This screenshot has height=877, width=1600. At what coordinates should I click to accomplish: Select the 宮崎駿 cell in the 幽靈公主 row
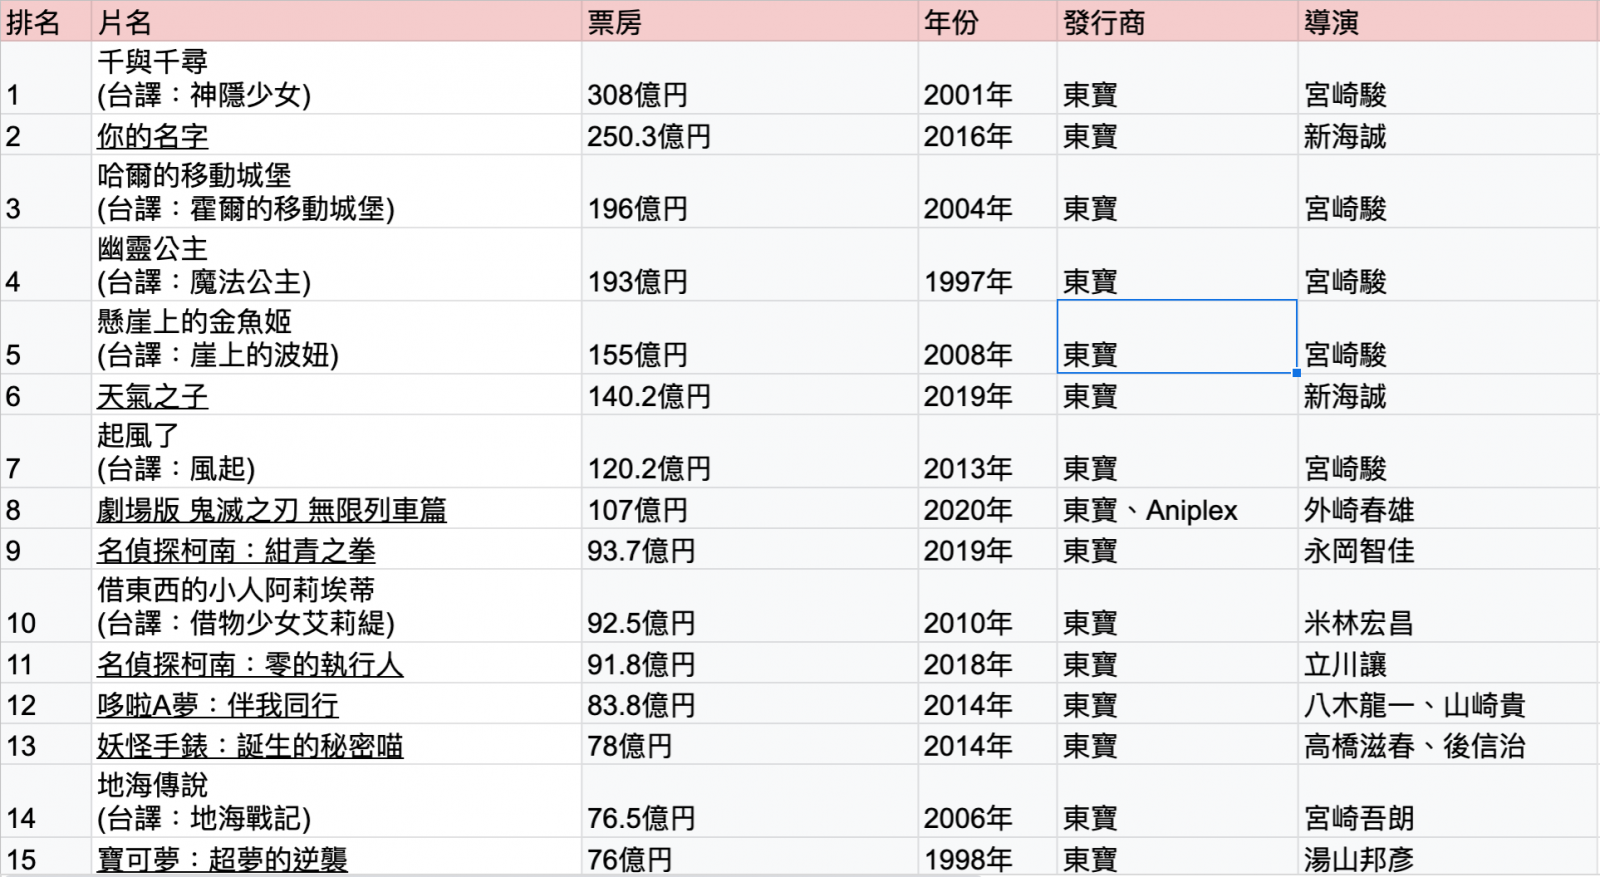[x=1449, y=265]
